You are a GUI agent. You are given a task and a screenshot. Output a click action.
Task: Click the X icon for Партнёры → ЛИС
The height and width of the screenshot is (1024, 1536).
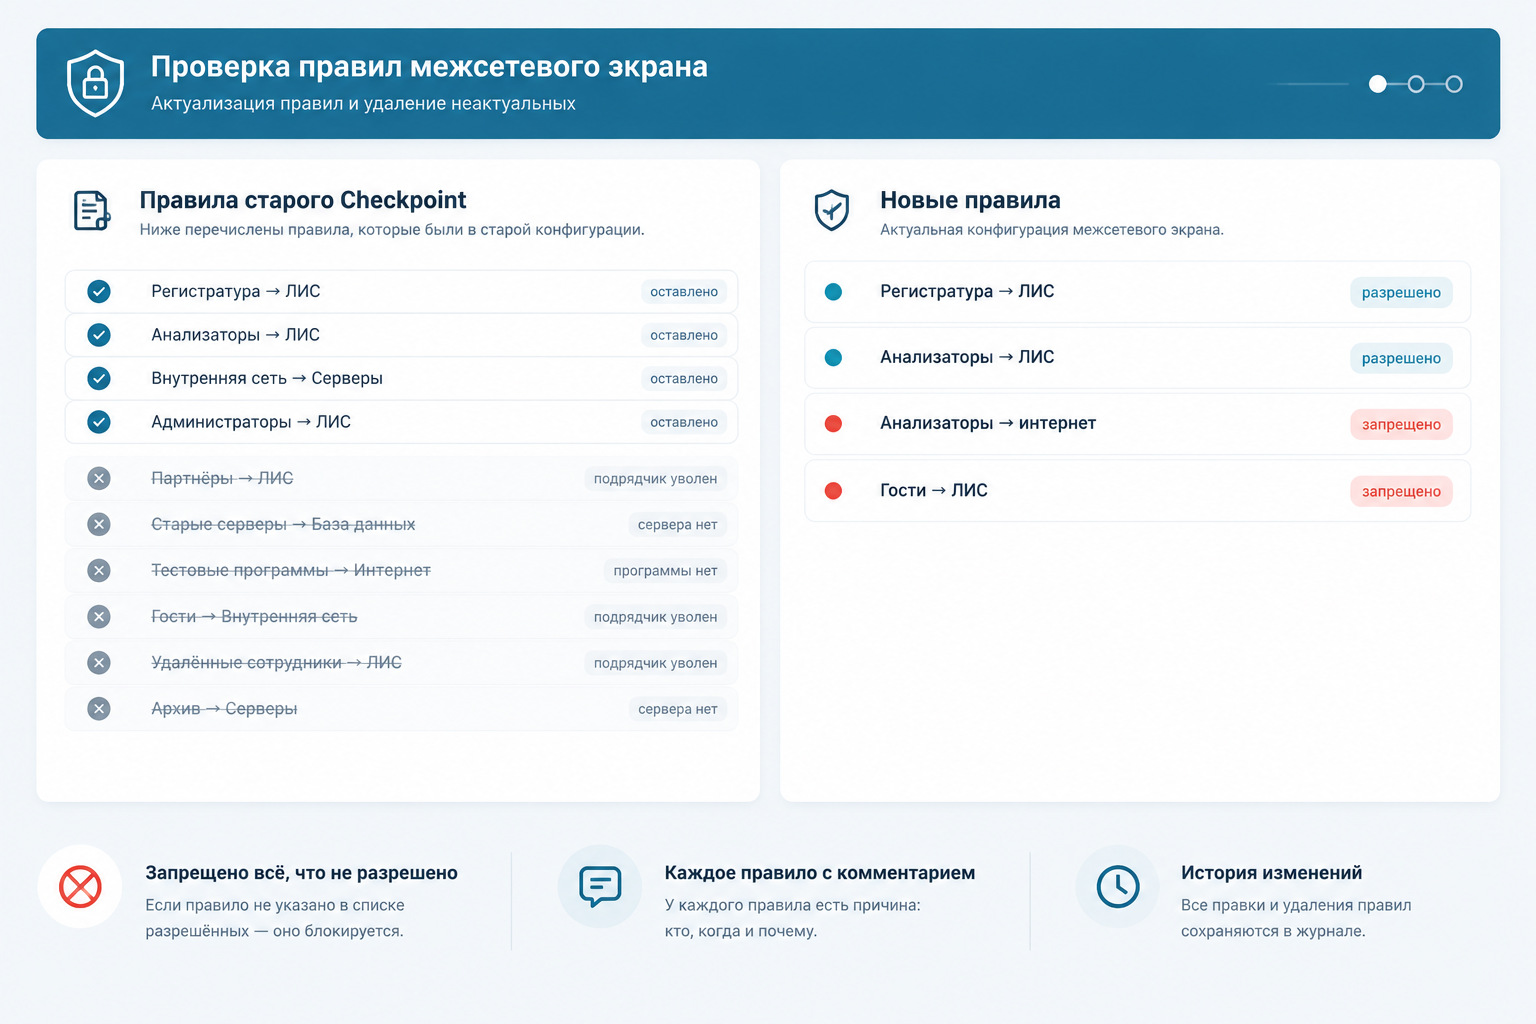pos(99,478)
